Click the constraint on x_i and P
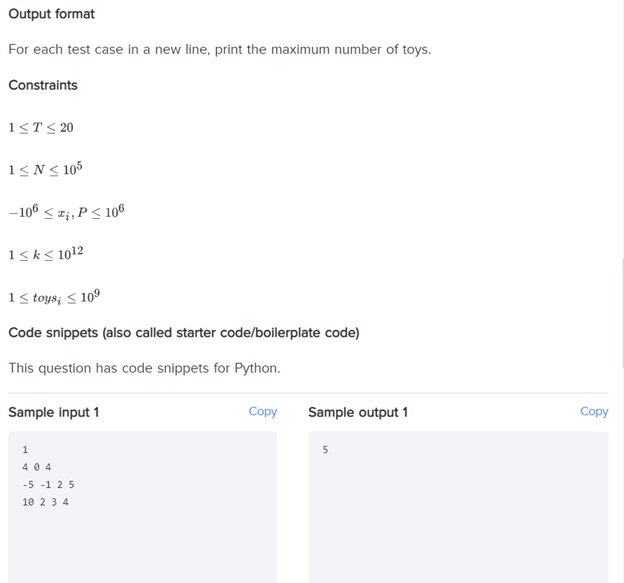The image size is (624, 583). pyautogui.click(x=66, y=212)
